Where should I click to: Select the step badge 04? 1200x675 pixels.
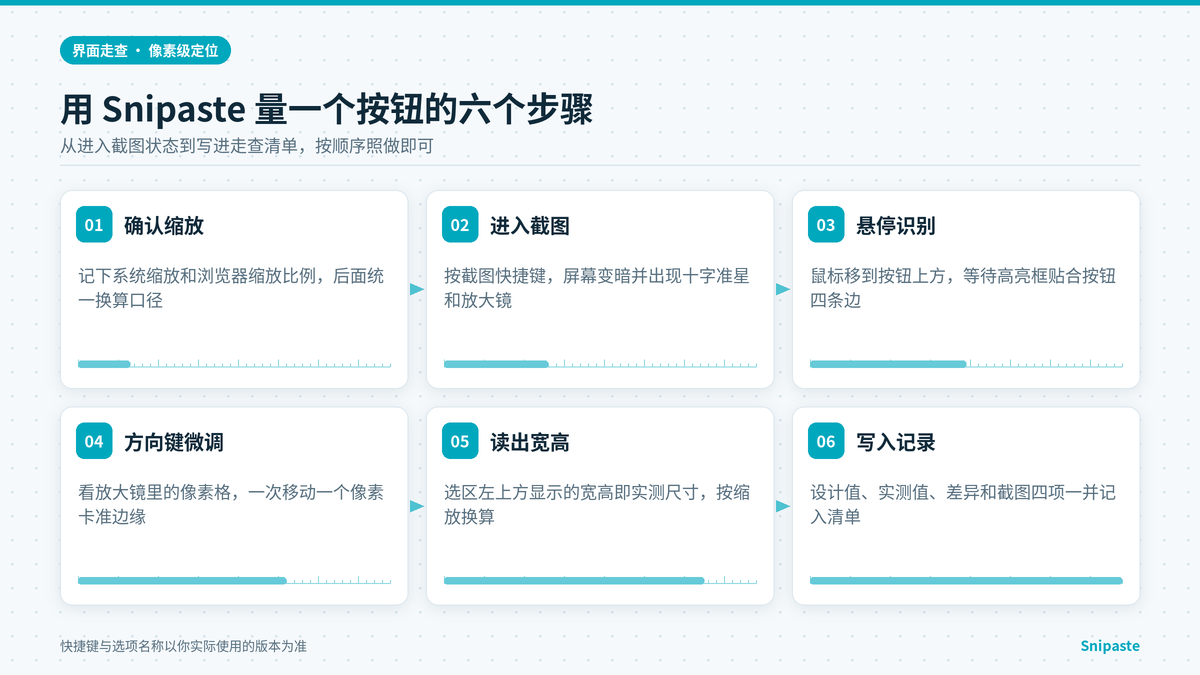(x=94, y=441)
